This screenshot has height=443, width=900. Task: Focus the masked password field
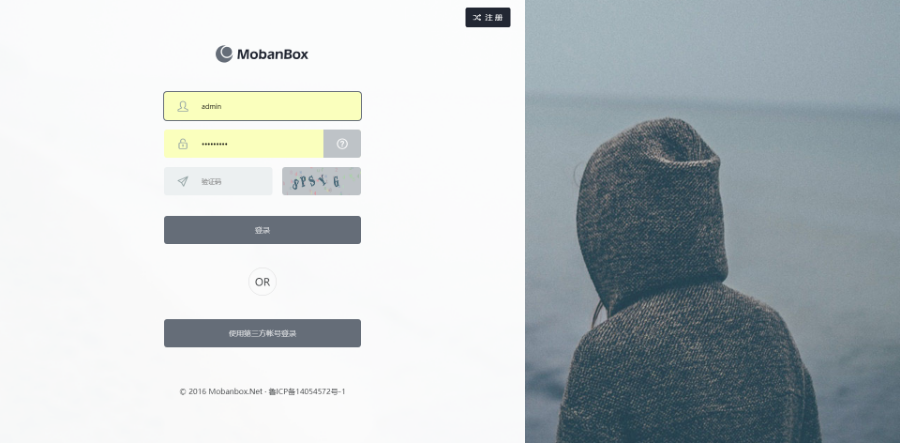(x=244, y=143)
